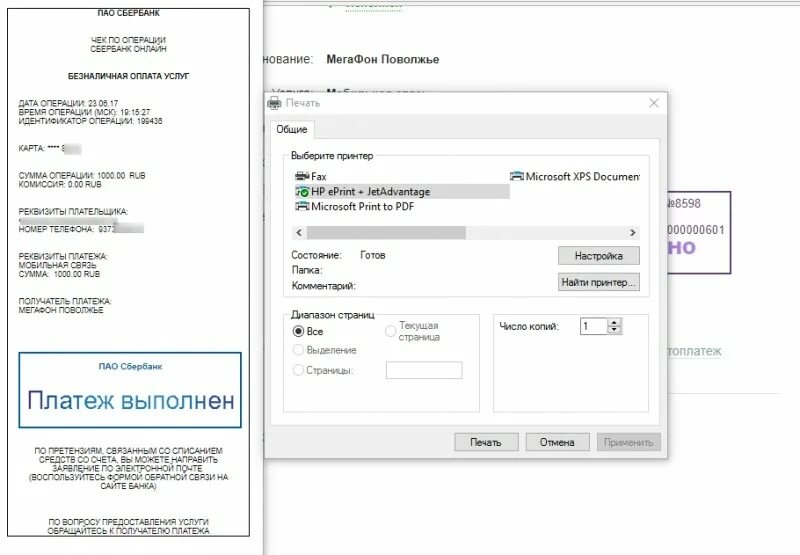The image size is (800, 555).
Task: Click the printer icon in the Print dialog title
Action: click(274, 103)
